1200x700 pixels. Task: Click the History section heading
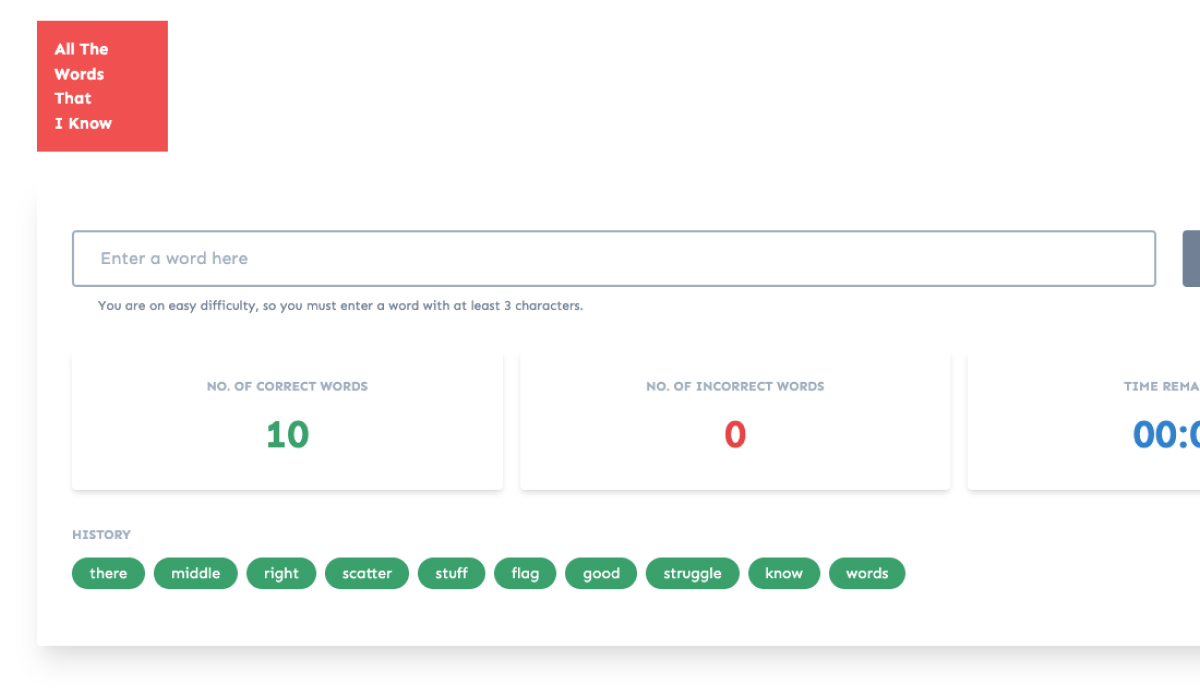click(101, 535)
